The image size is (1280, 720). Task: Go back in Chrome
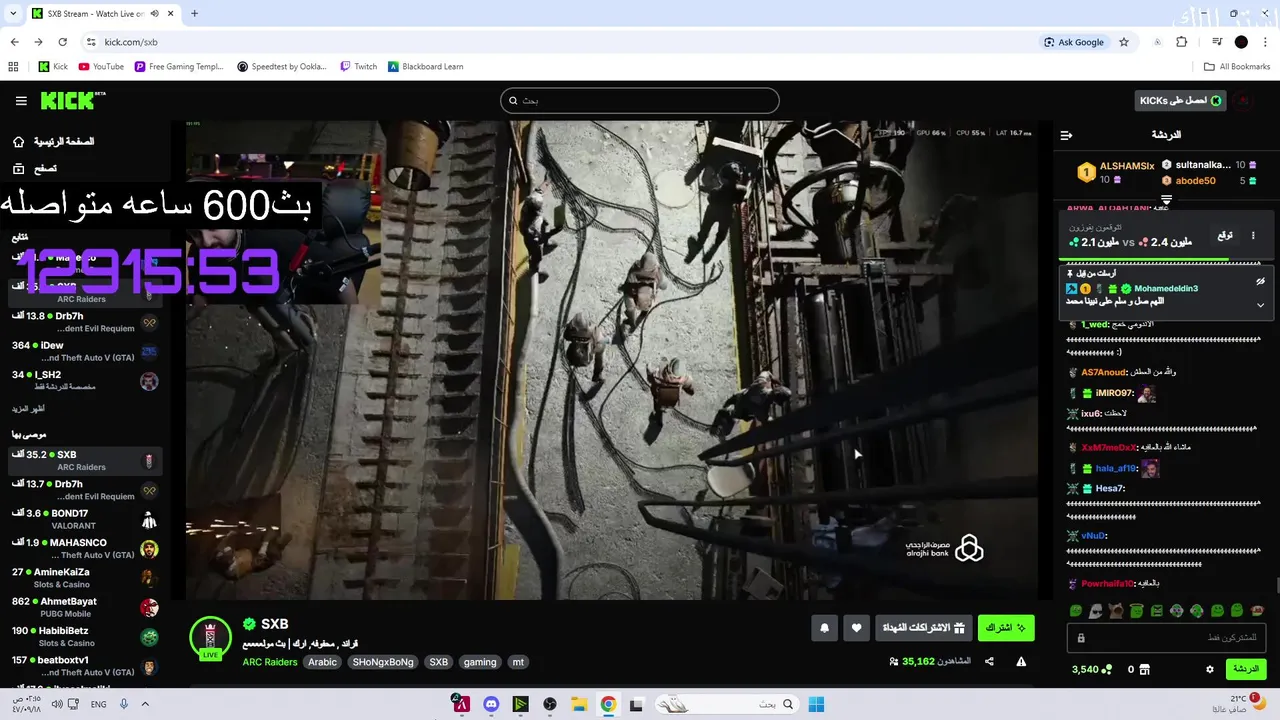pyautogui.click(x=14, y=42)
